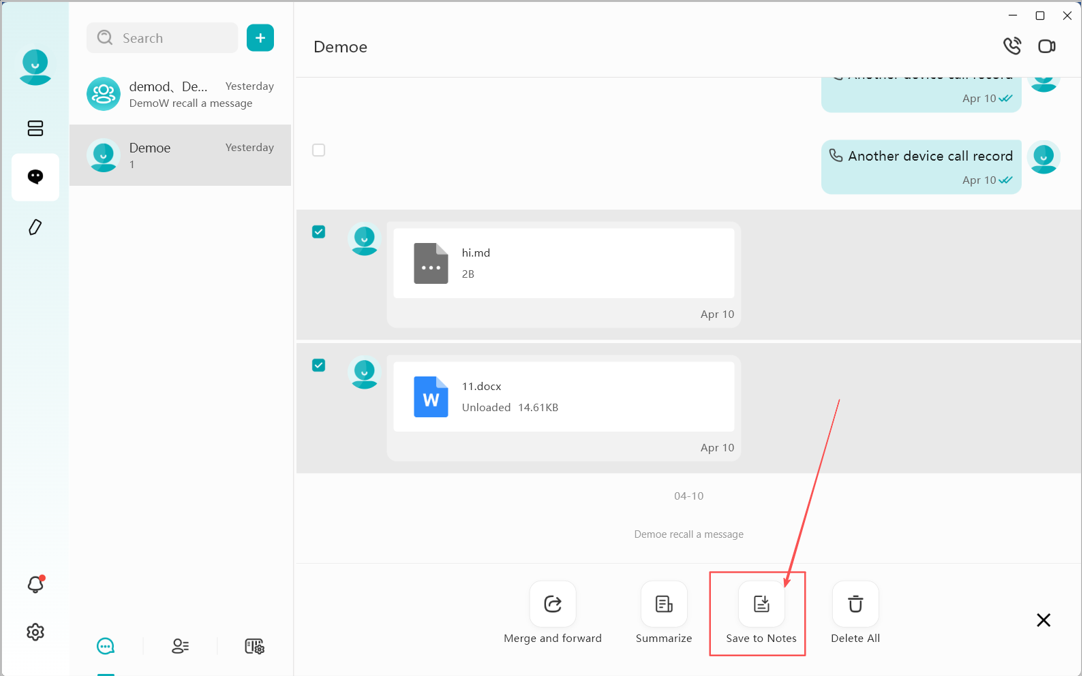Image resolution: width=1082 pixels, height=676 pixels.
Task: Click the hi.md file name
Action: [475, 252]
